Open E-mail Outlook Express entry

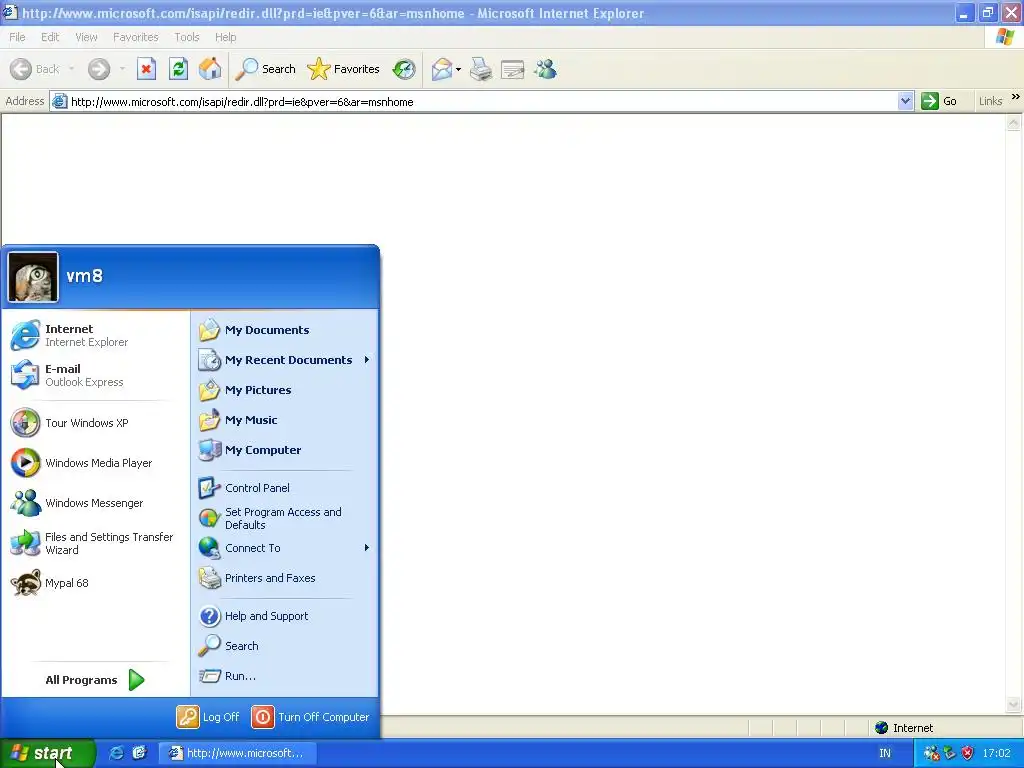[x=95, y=375]
